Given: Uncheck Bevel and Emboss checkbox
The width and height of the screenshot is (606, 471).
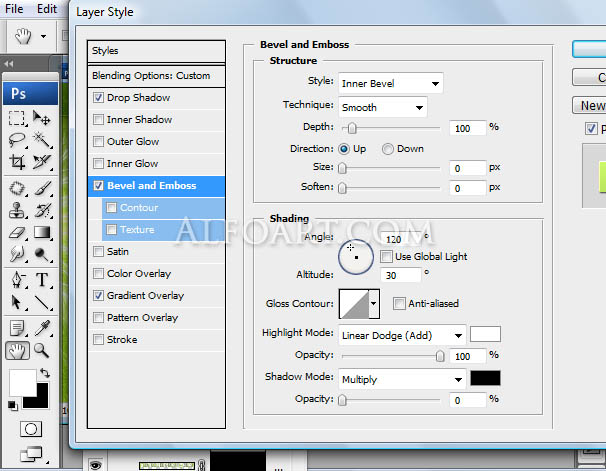Looking at the screenshot, I should [98, 186].
